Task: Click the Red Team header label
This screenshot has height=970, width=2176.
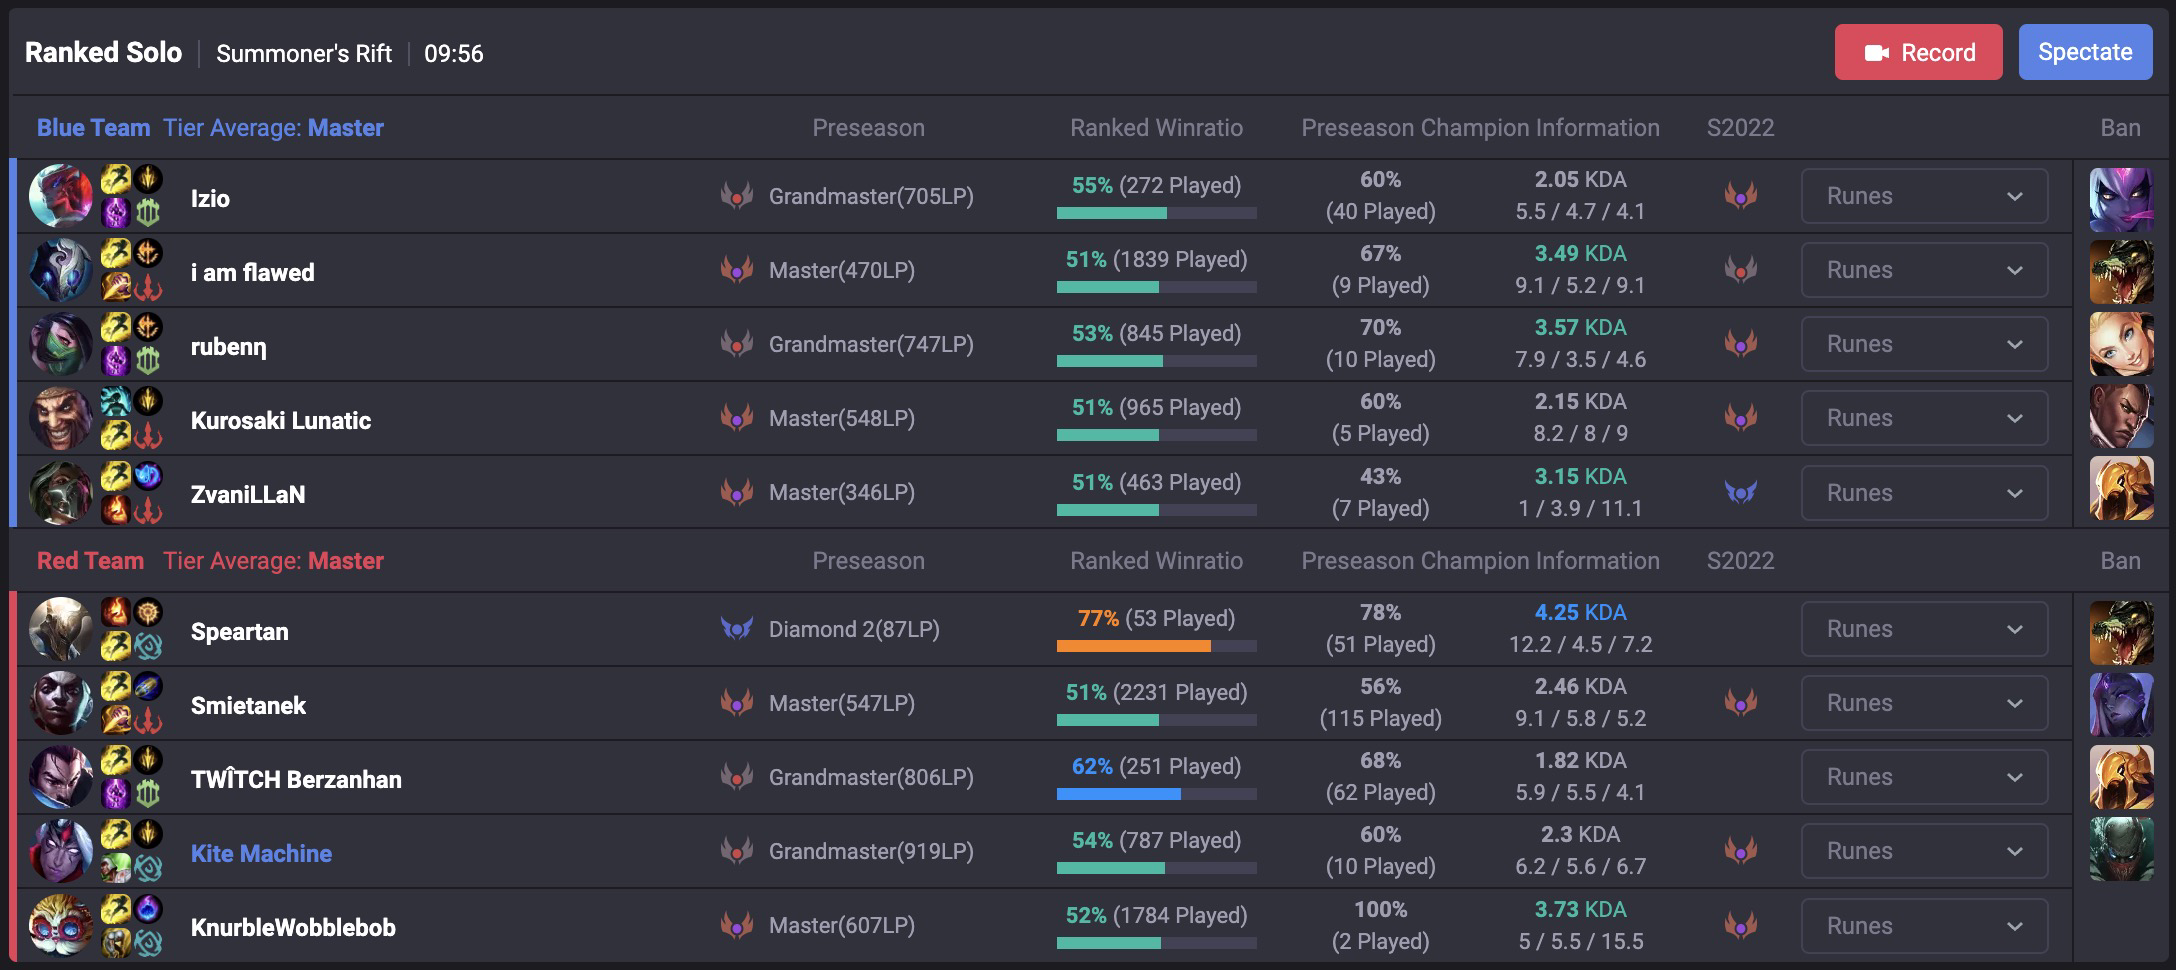Action: (90, 561)
